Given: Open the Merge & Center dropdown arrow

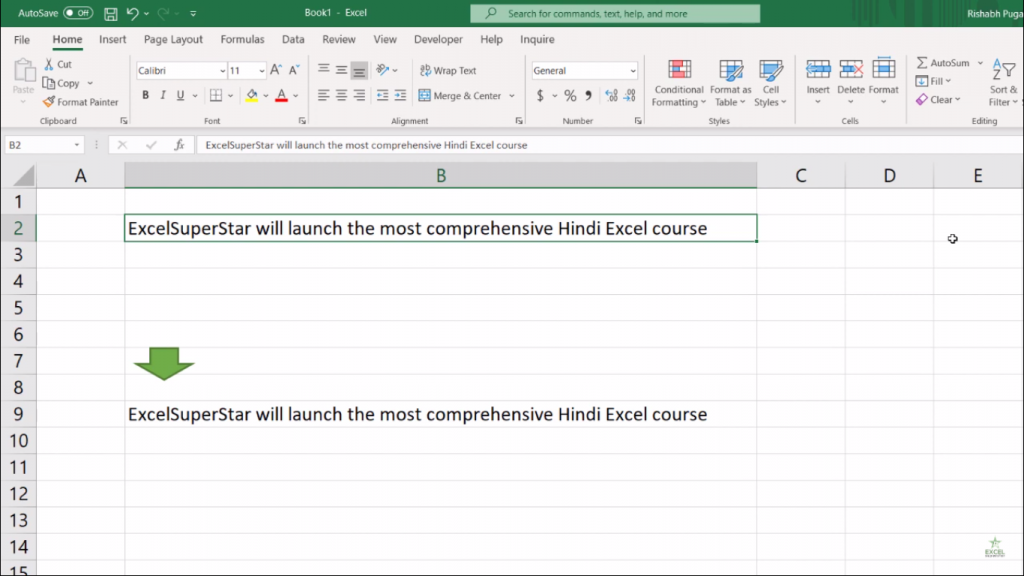Looking at the screenshot, I should [512, 96].
